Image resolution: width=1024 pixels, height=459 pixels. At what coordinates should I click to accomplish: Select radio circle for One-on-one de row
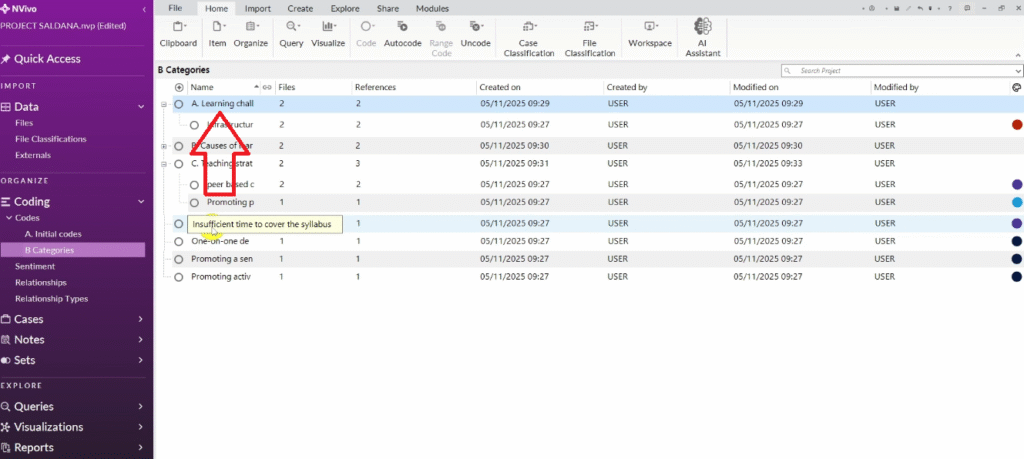(179, 241)
